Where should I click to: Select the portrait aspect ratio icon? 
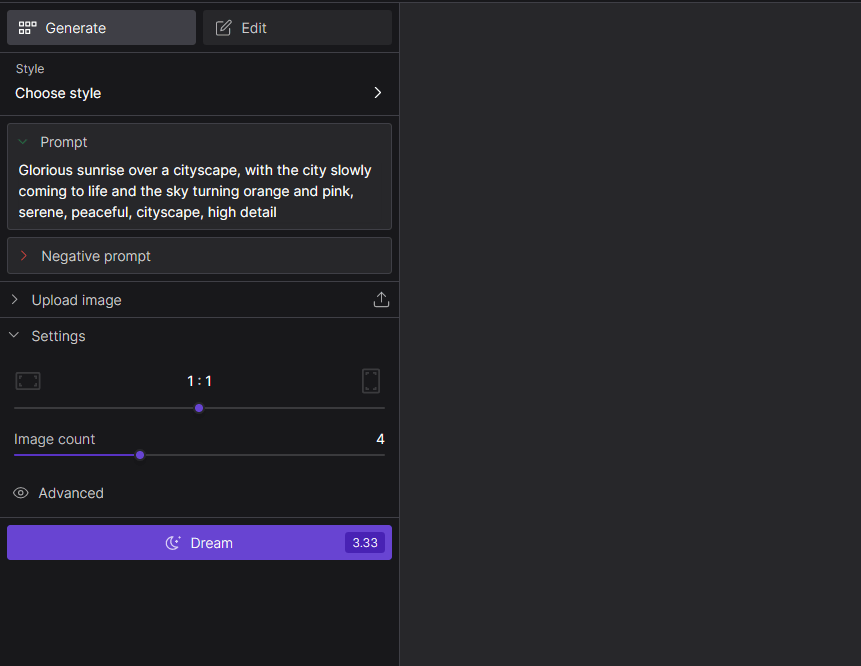(x=371, y=381)
